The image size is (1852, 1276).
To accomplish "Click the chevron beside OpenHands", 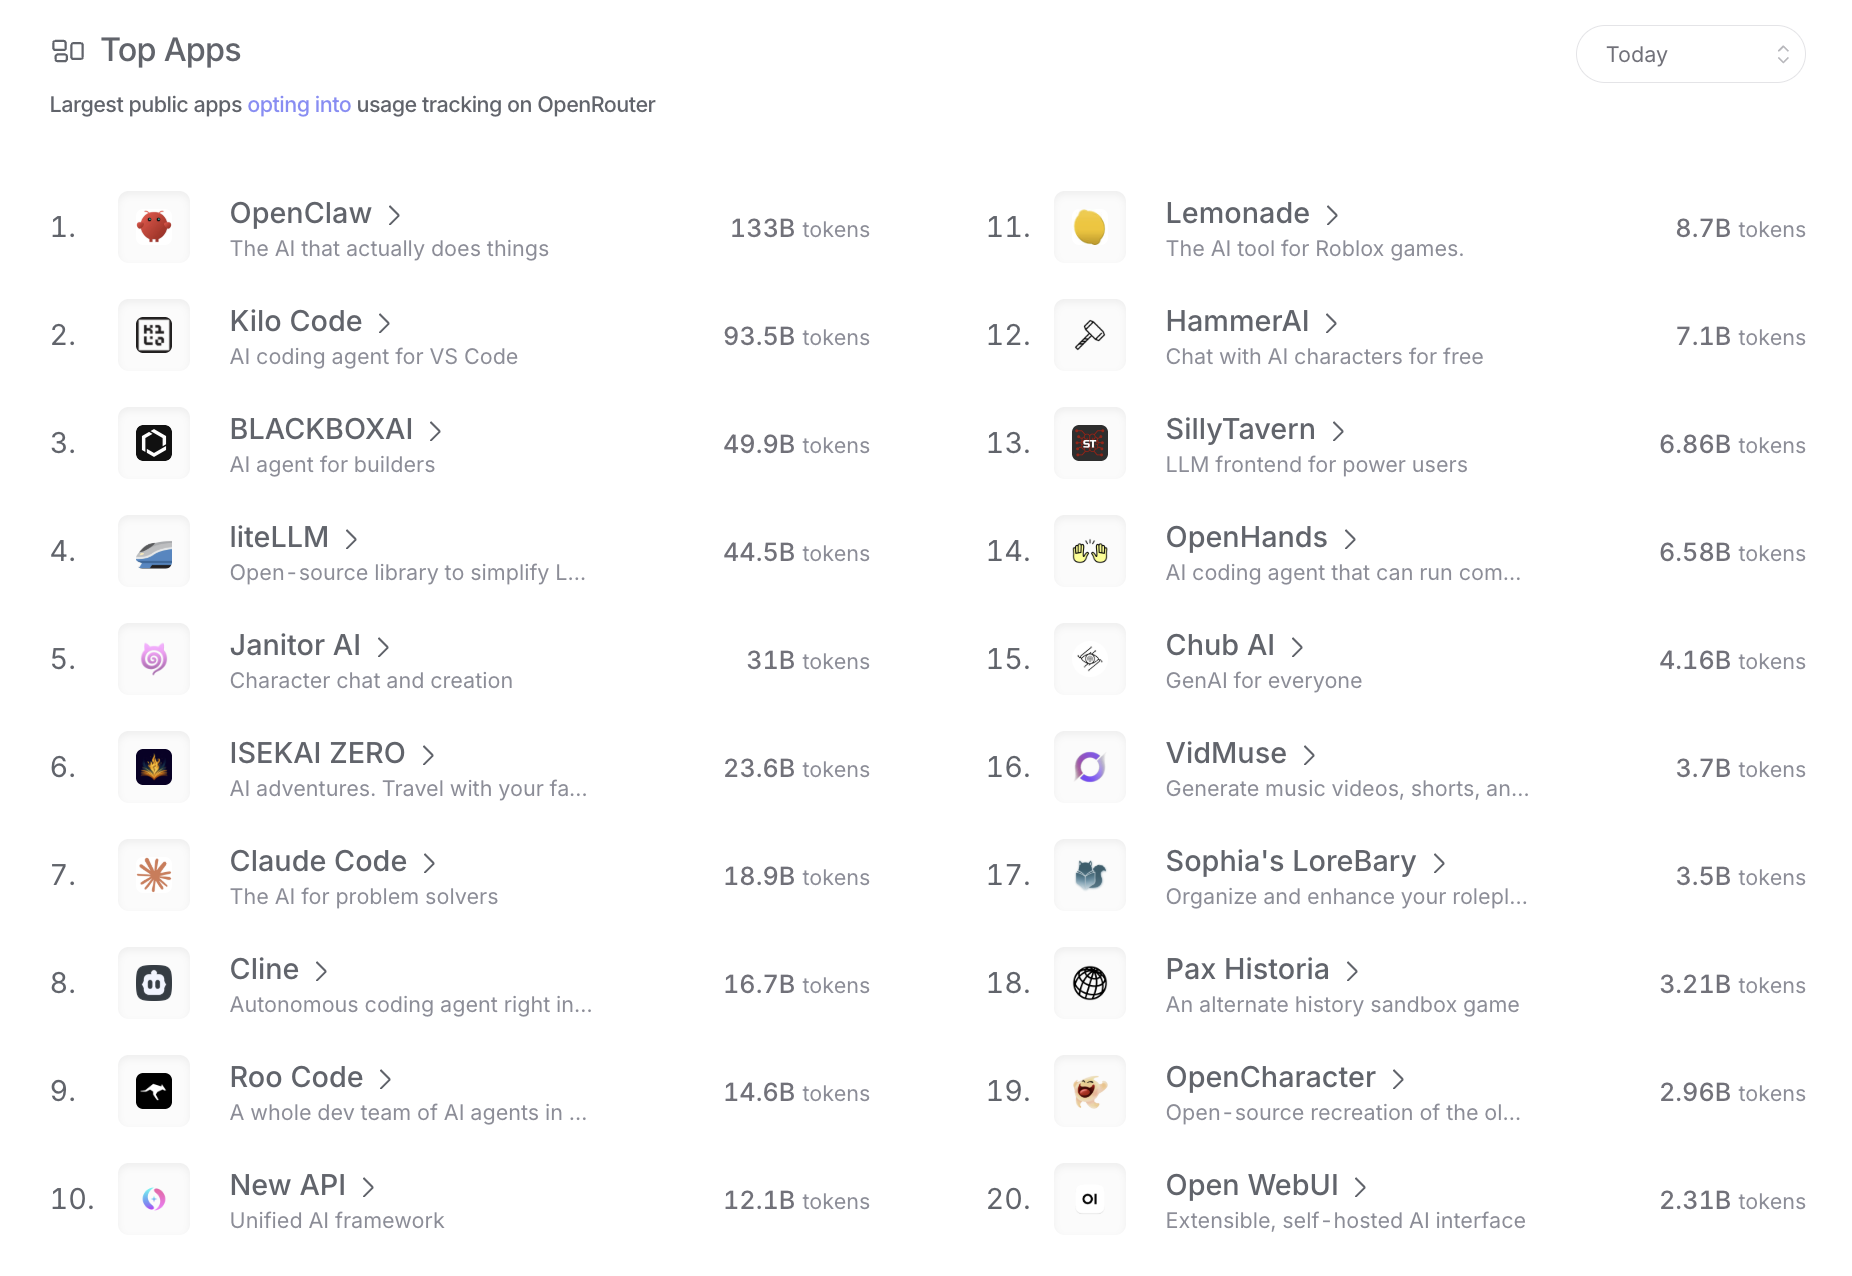I will (x=1350, y=539).
